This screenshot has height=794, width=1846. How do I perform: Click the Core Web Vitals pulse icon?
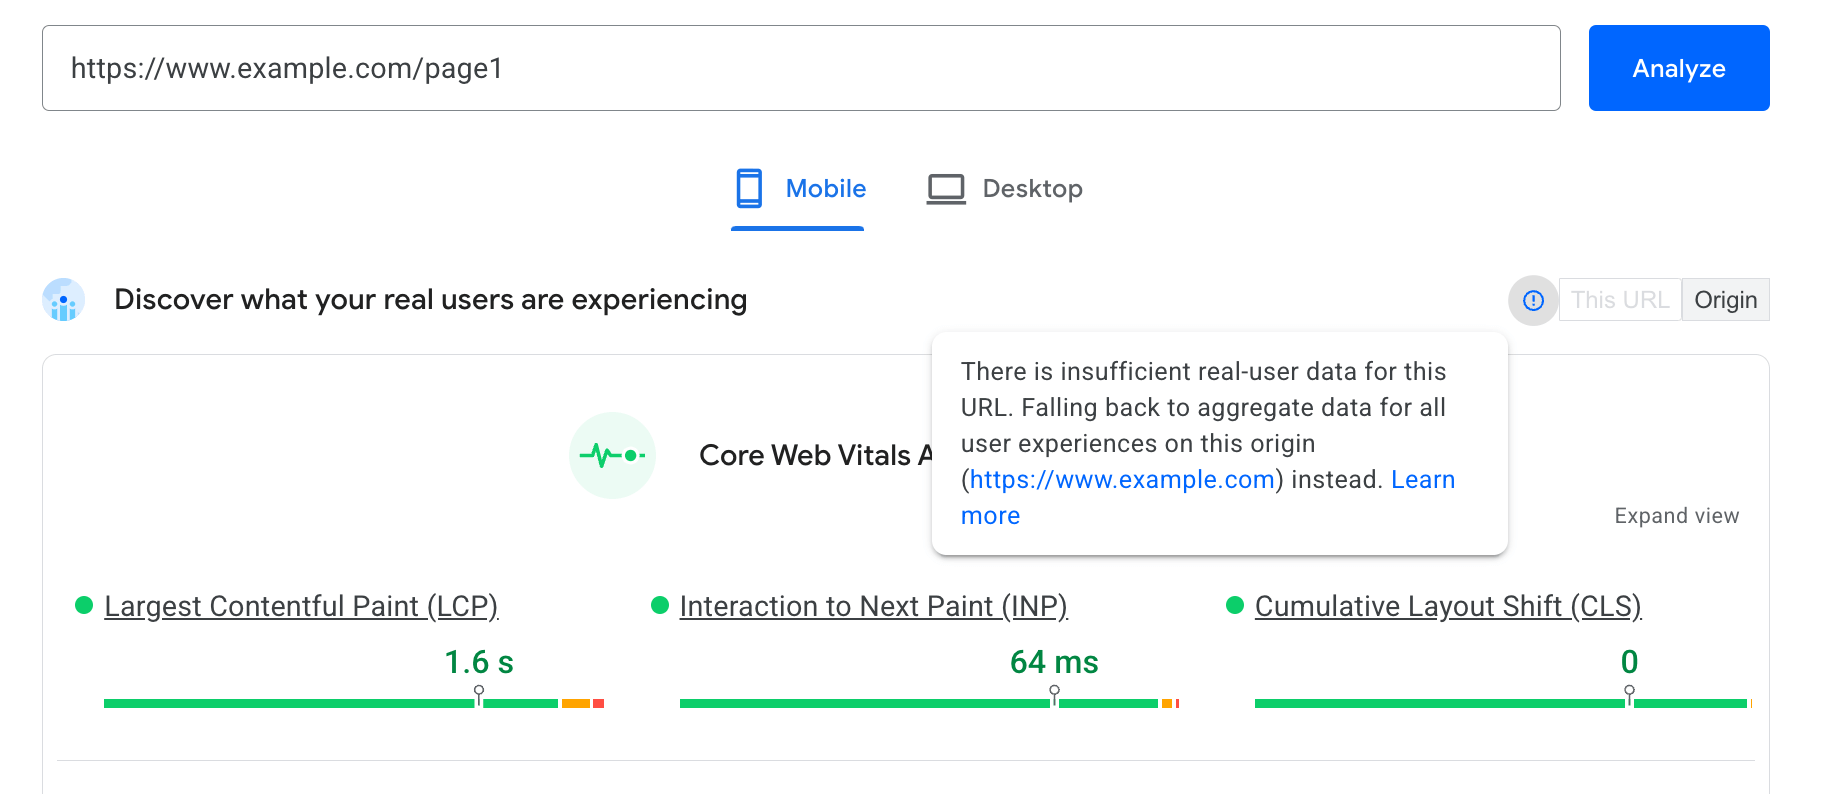612,456
